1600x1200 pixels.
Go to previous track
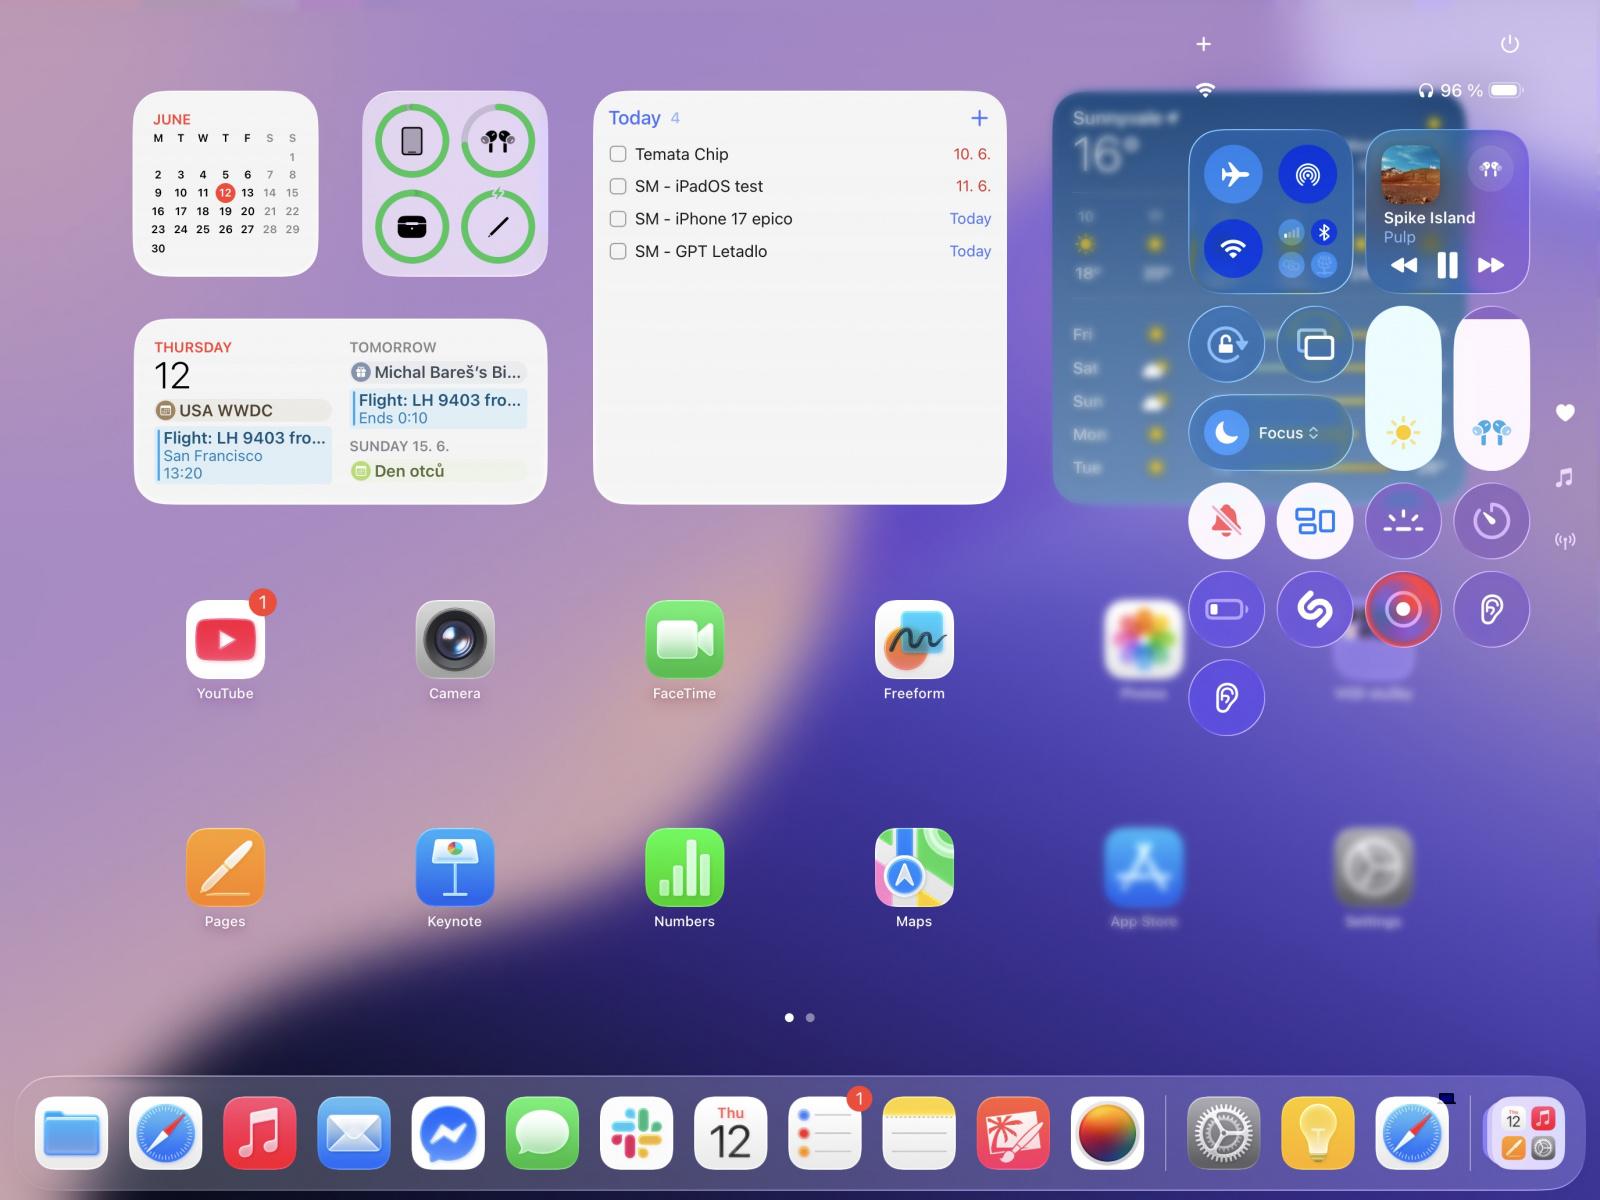(1404, 265)
